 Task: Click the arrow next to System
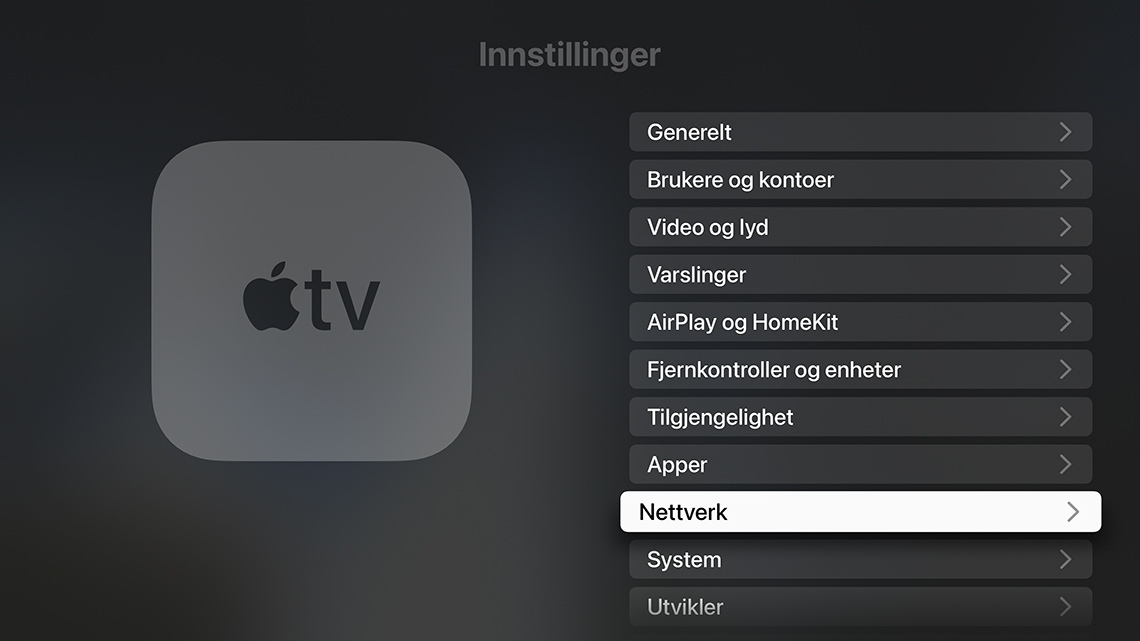click(x=1065, y=560)
